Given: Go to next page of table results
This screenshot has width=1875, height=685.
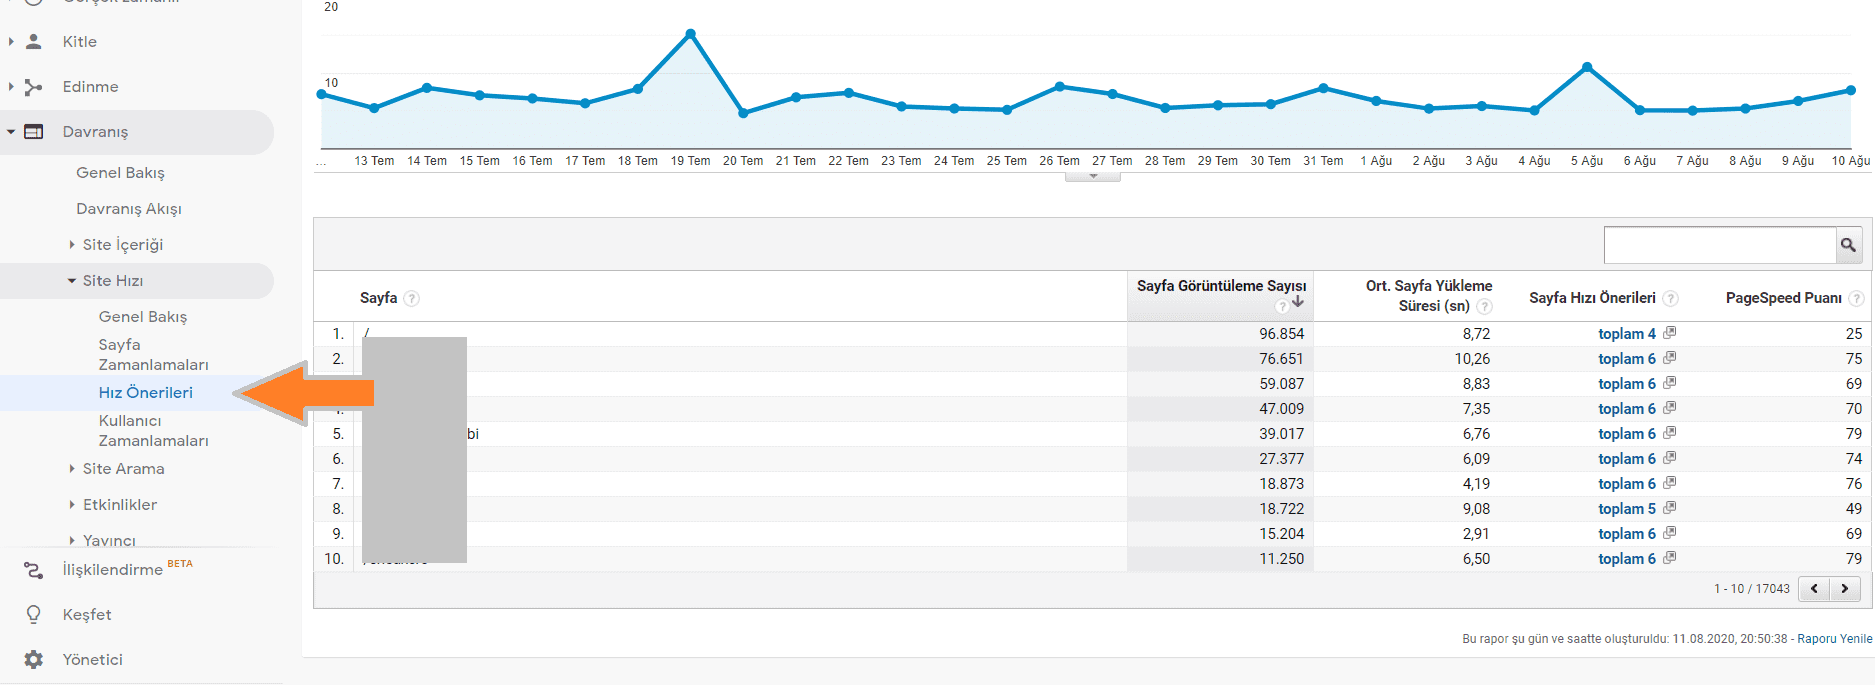Looking at the screenshot, I should pyautogui.click(x=1845, y=589).
